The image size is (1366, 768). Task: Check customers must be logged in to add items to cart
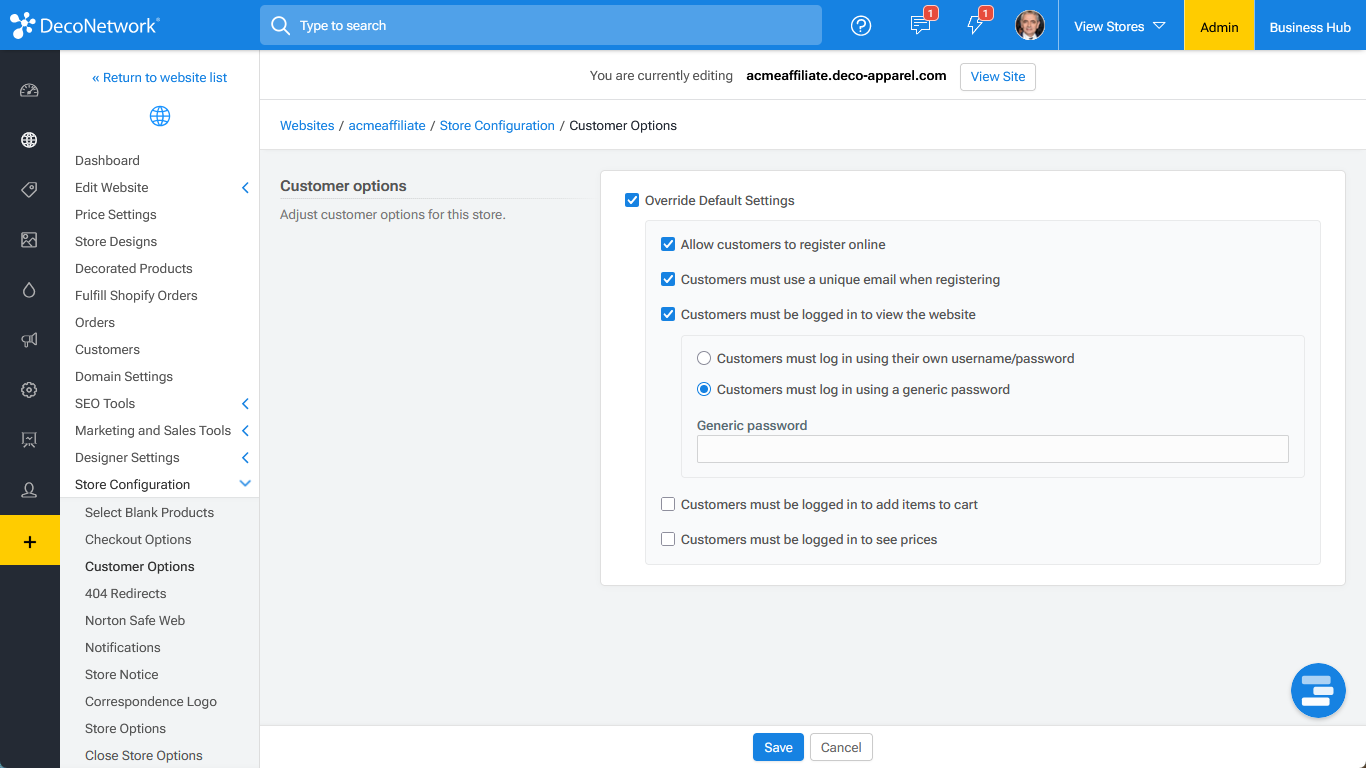point(668,505)
